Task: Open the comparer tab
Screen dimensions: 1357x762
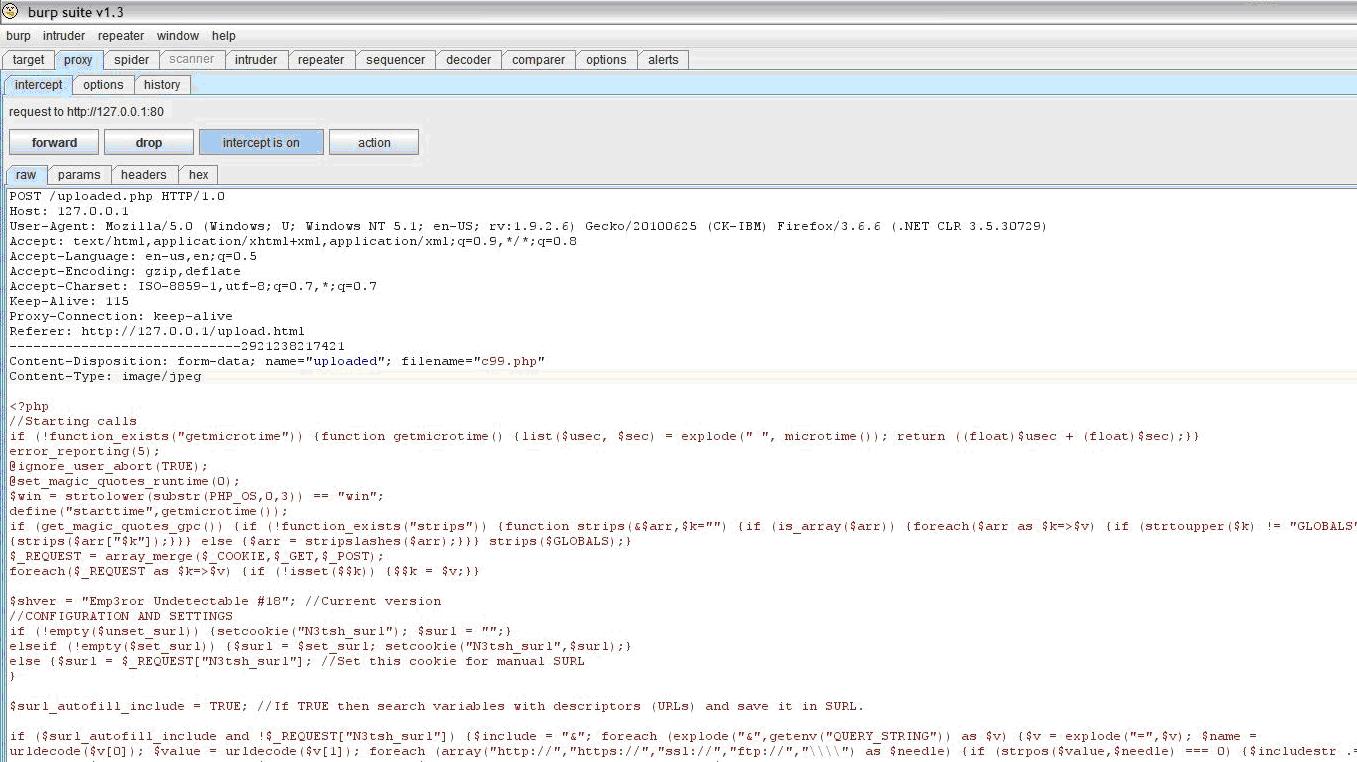Action: 538,60
